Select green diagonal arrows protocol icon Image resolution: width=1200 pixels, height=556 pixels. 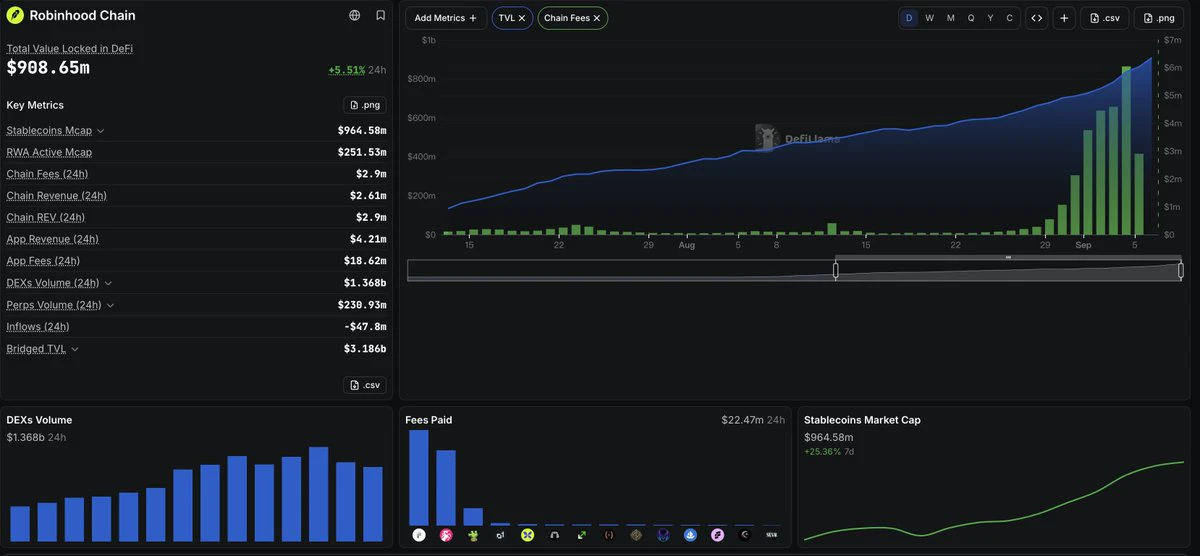pos(581,536)
